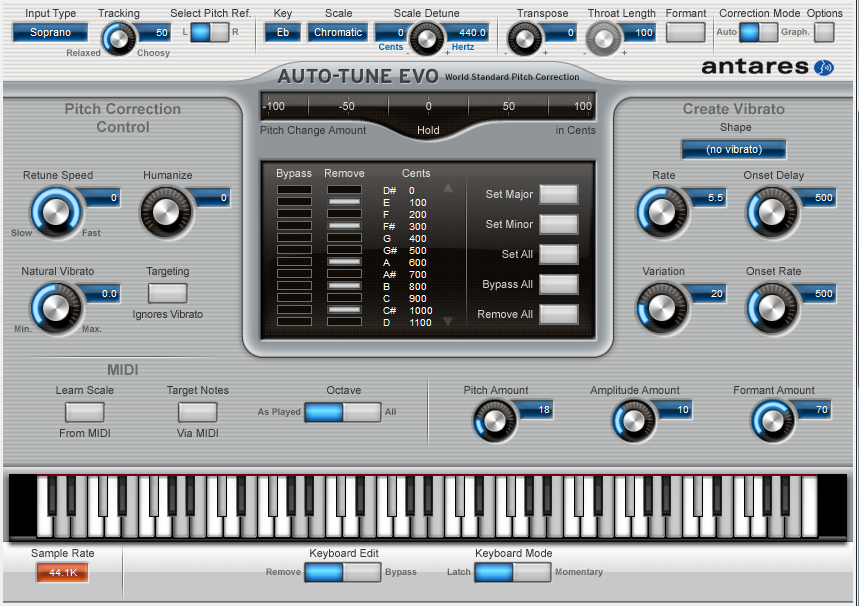Click the vibrato Rate knob

tap(662, 213)
